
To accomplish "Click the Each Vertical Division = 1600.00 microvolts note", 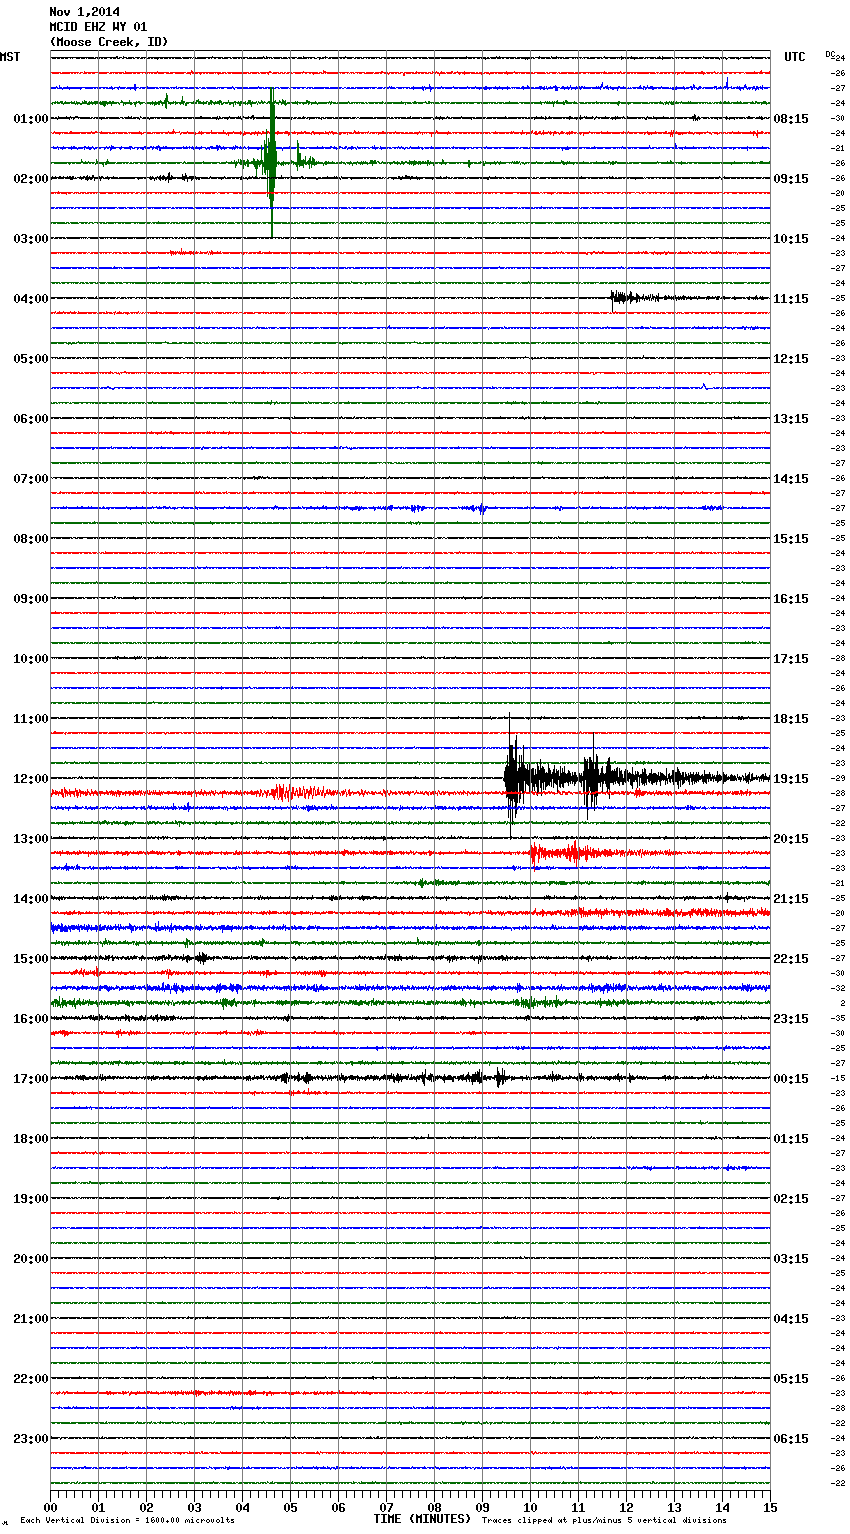I will click(x=127, y=1521).
